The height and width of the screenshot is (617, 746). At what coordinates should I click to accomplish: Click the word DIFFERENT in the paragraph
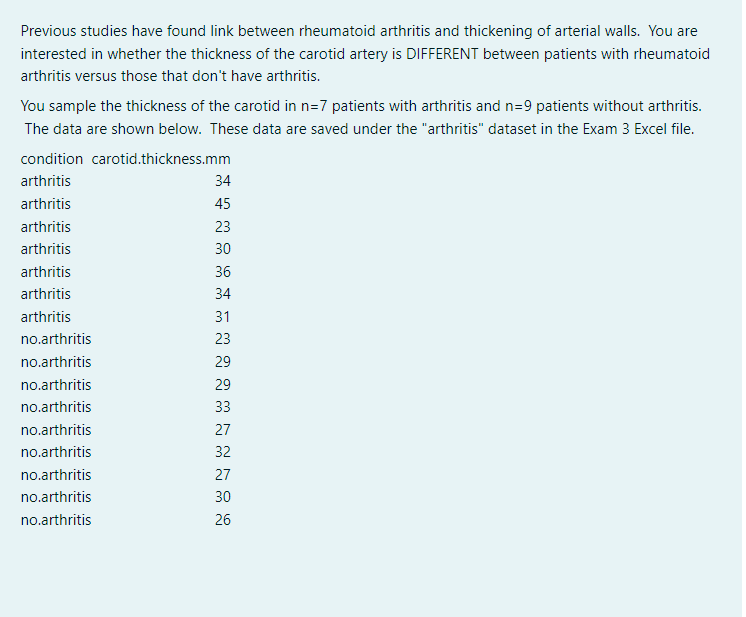pyautogui.click(x=442, y=54)
